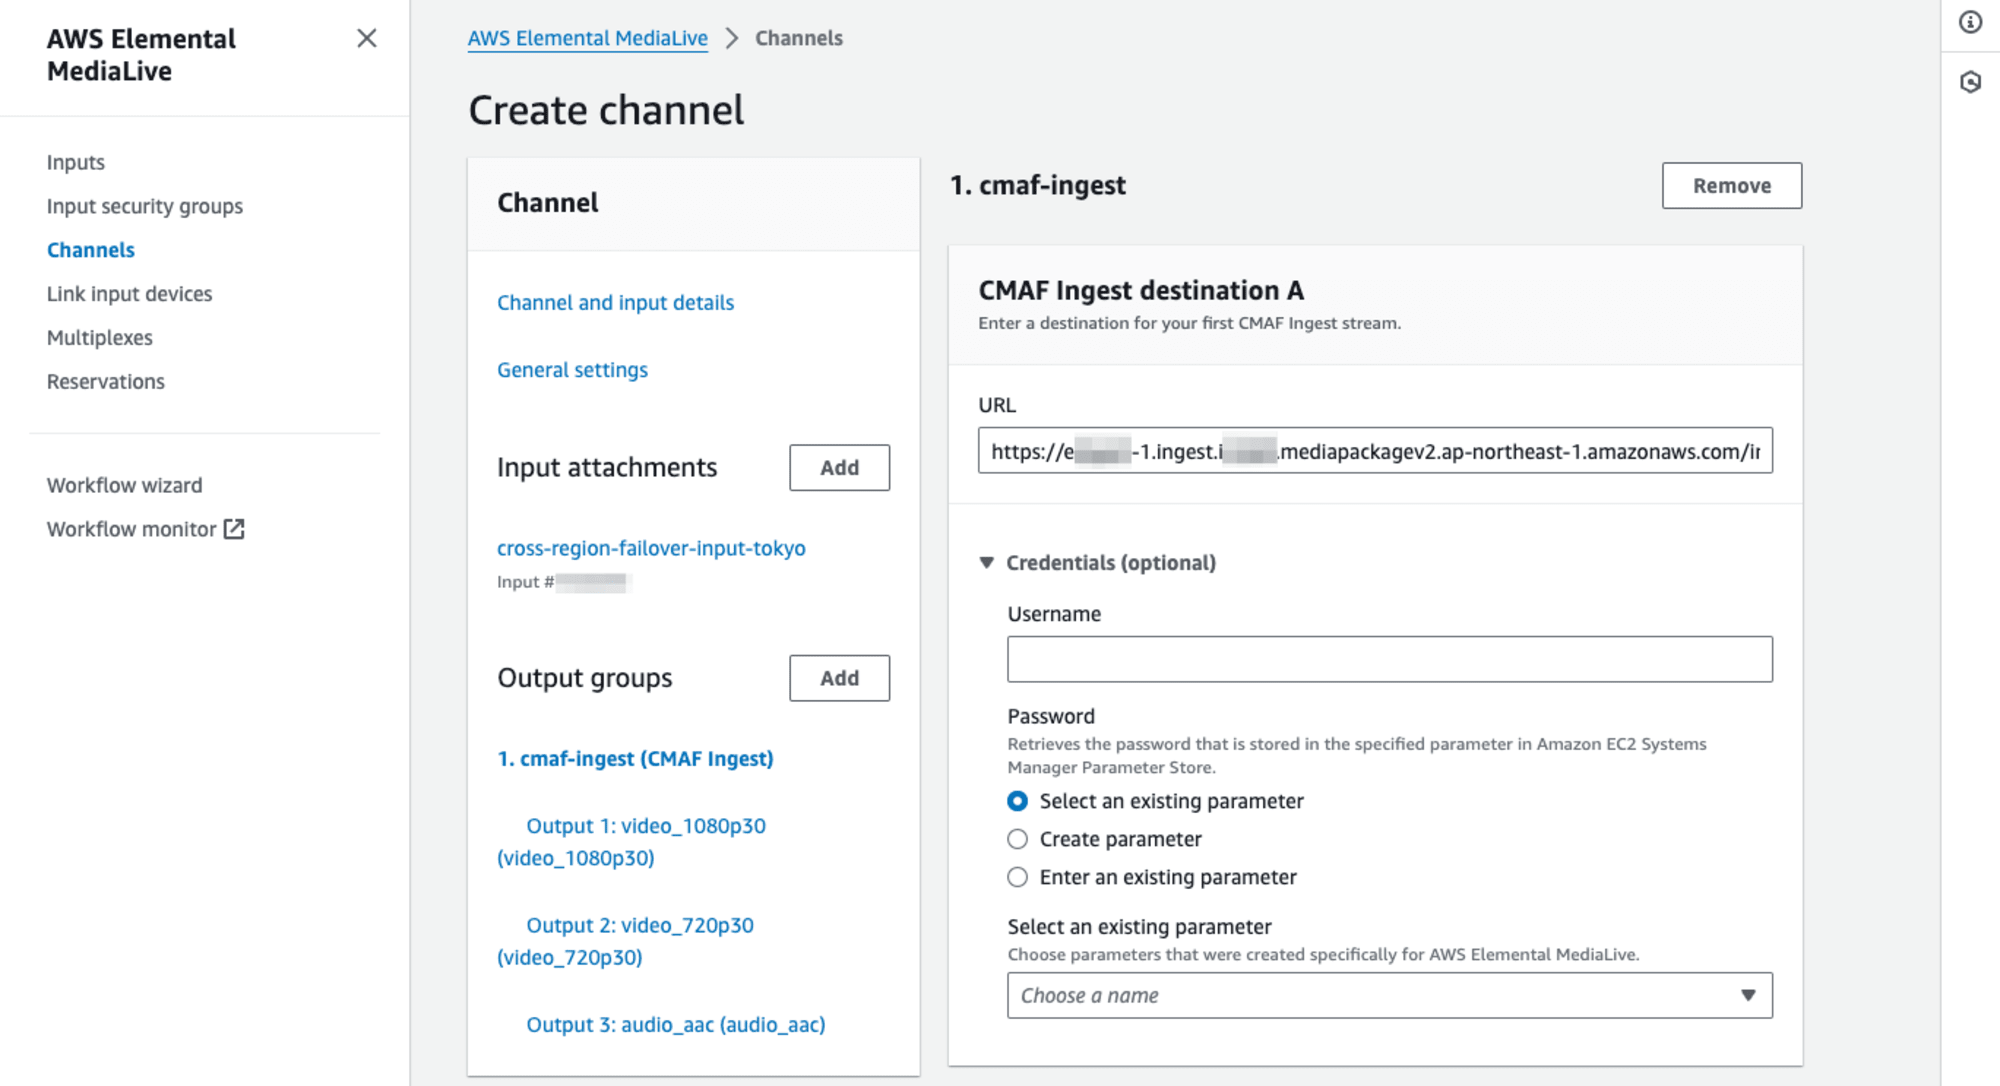Open the Choose a name dropdown
Screen dimensions: 2000x1086
point(1390,995)
